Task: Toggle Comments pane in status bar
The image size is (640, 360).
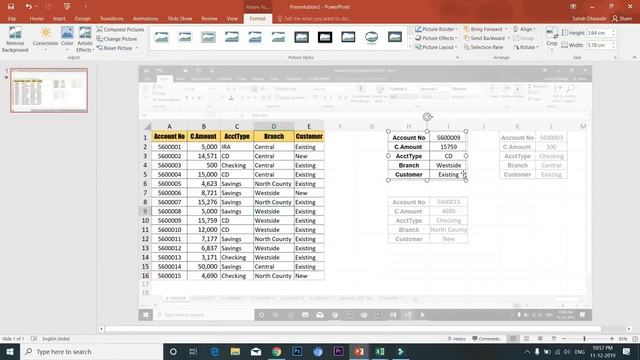Action: (x=486, y=339)
